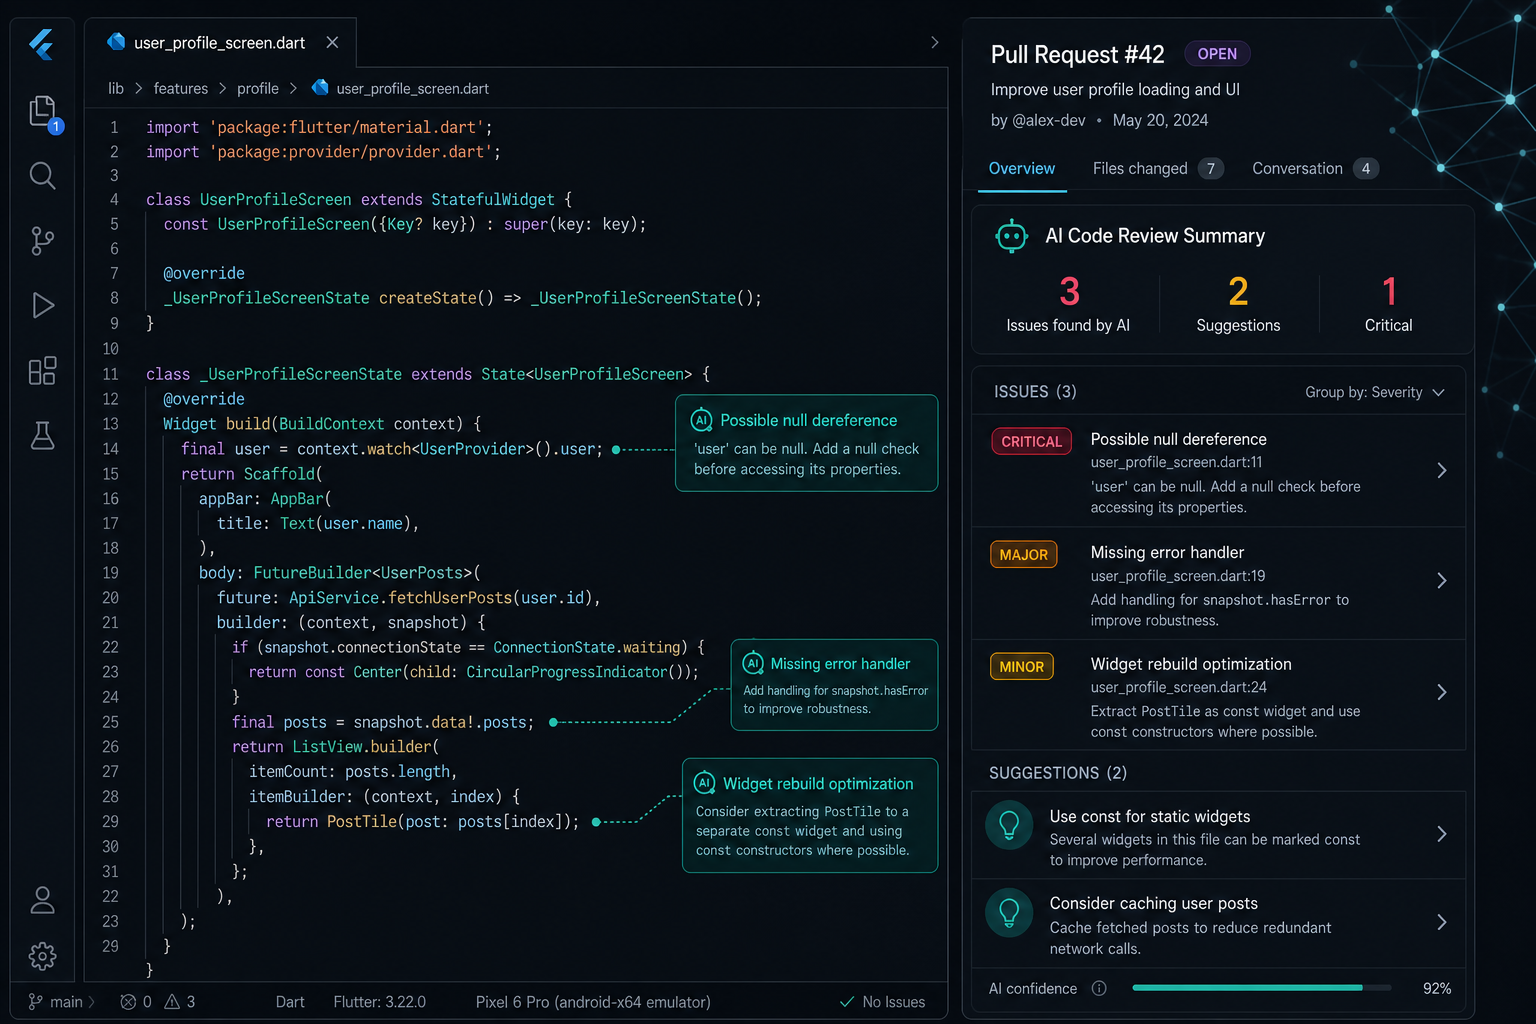1536x1024 pixels.
Task: Click the ISSUES (3) section header
Action: tap(1035, 392)
